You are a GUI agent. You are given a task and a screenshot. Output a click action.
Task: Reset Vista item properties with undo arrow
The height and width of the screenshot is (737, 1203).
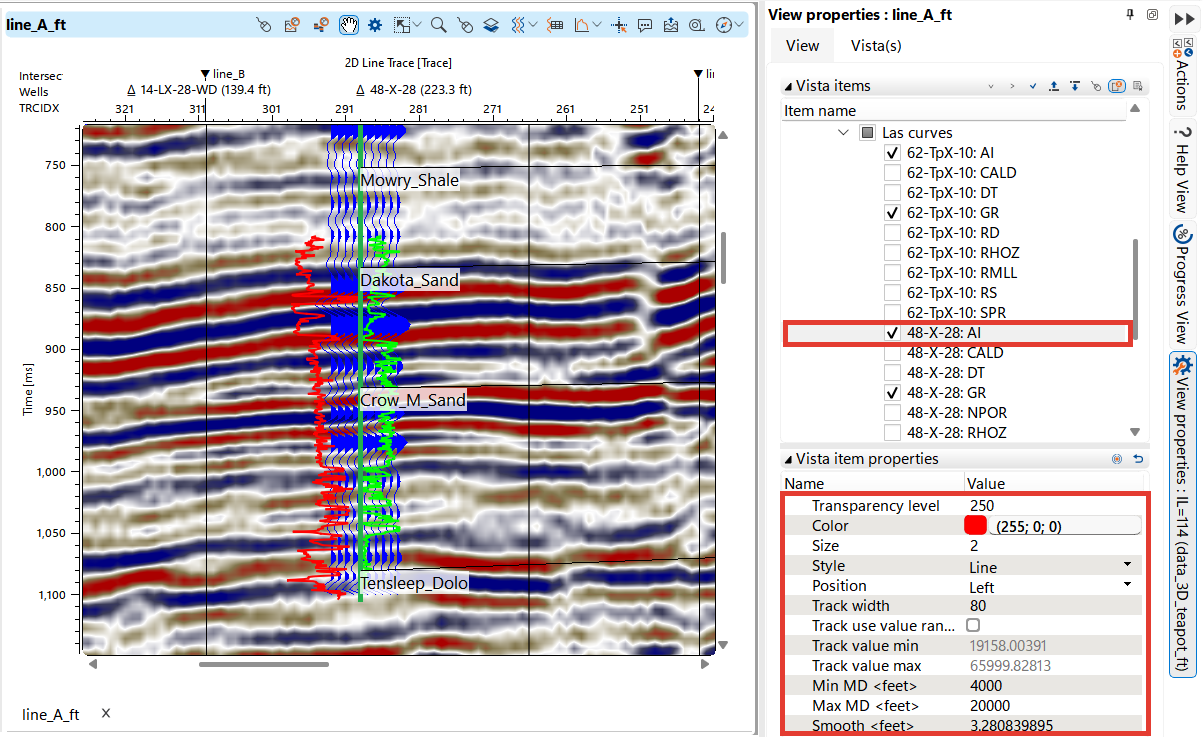[1137, 459]
